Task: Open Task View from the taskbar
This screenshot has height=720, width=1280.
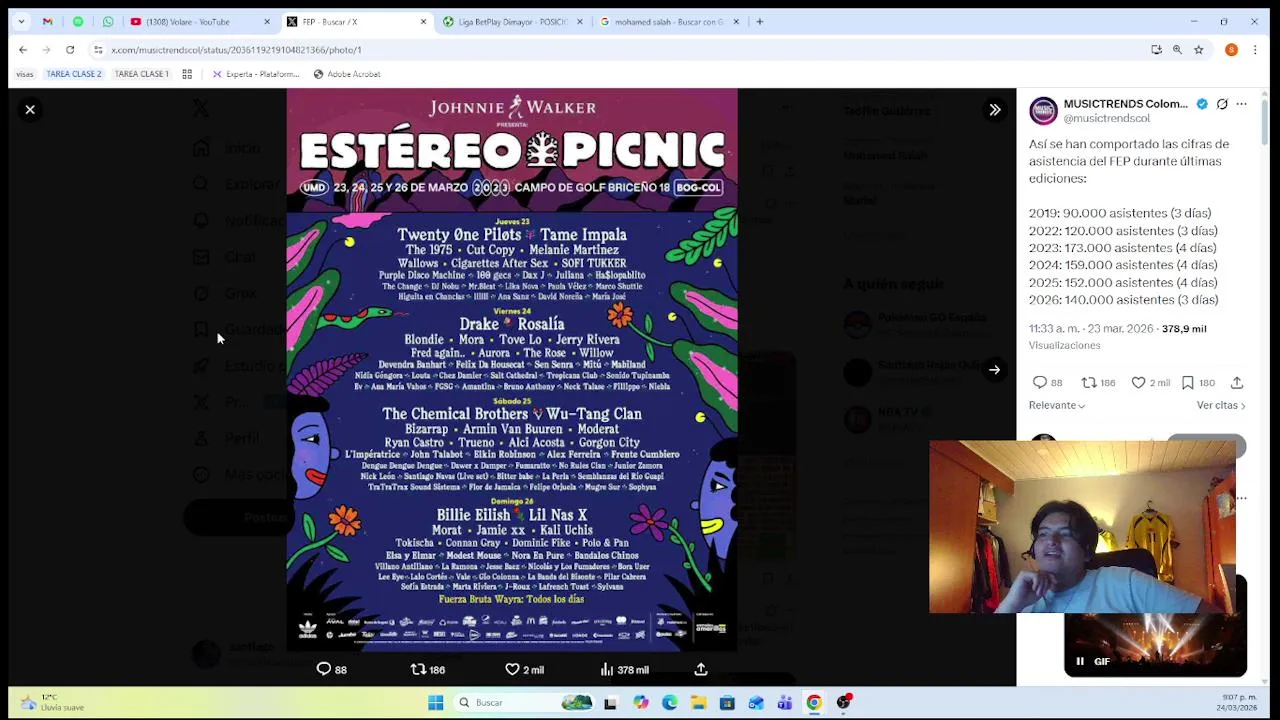Action: click(x=610, y=703)
